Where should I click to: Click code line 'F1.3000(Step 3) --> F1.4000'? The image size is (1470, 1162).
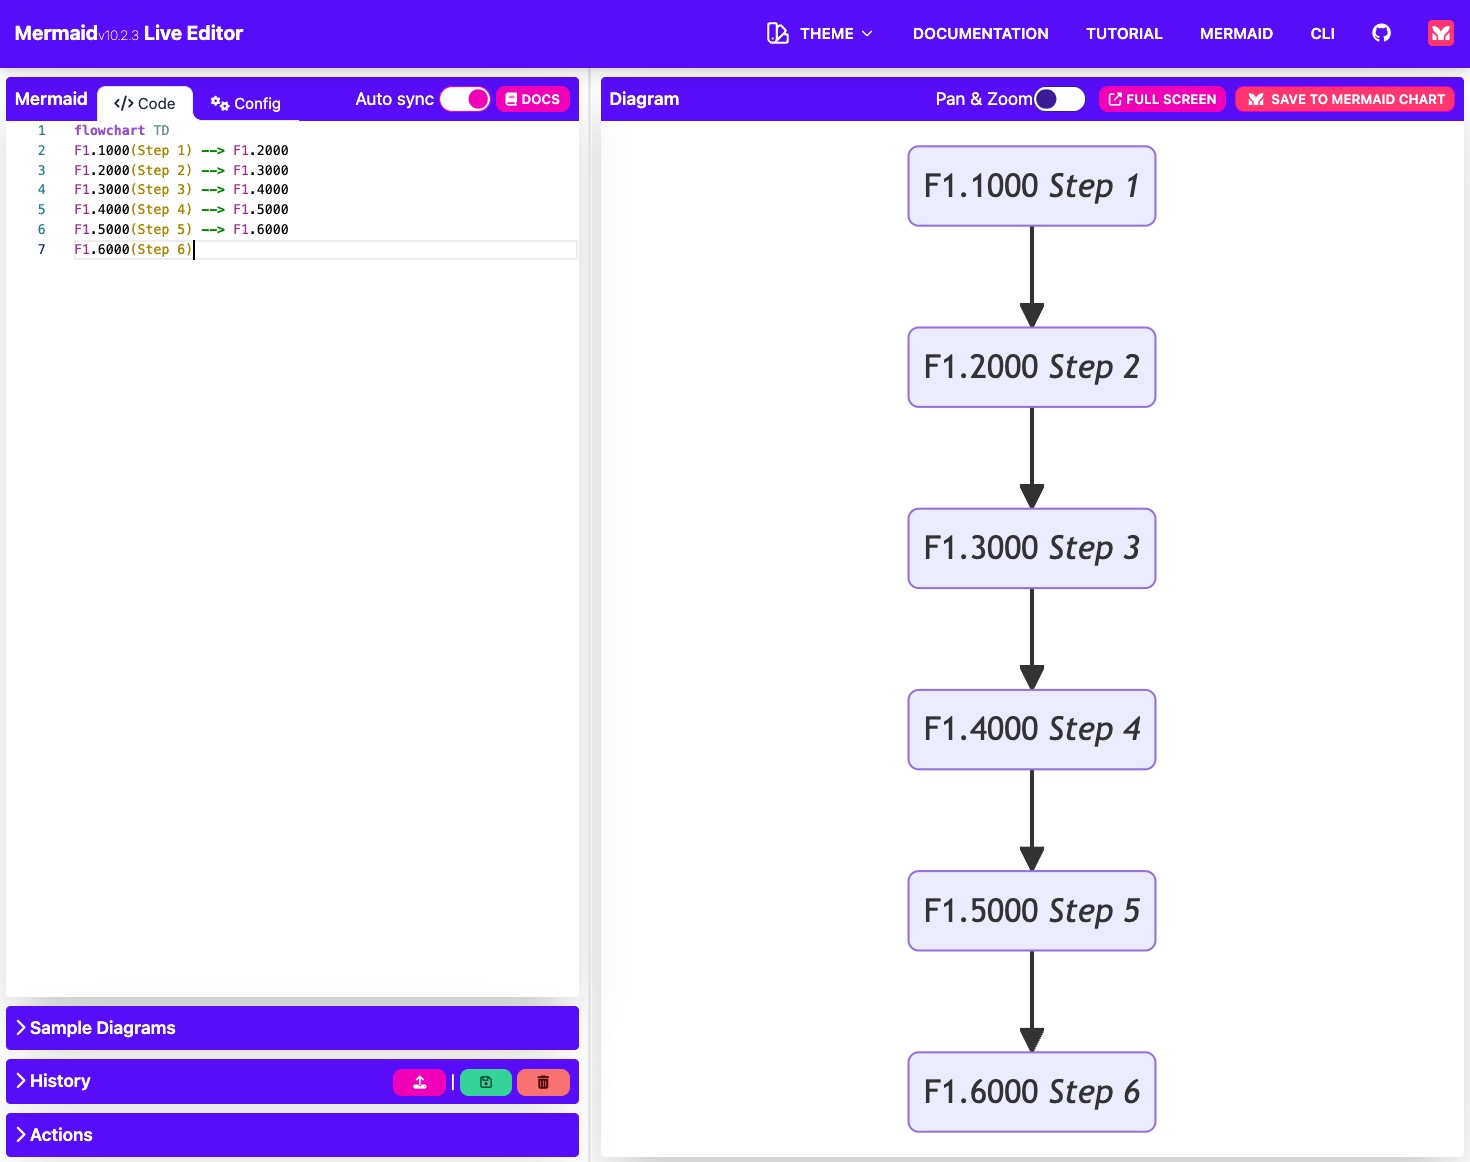click(x=181, y=189)
